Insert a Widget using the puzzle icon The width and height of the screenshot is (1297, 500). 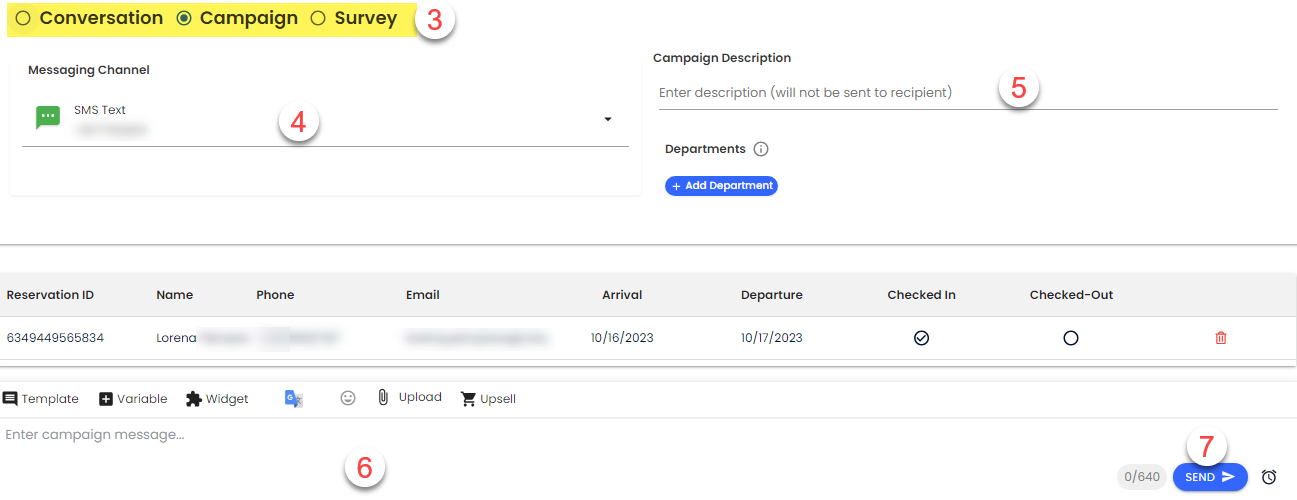[194, 398]
